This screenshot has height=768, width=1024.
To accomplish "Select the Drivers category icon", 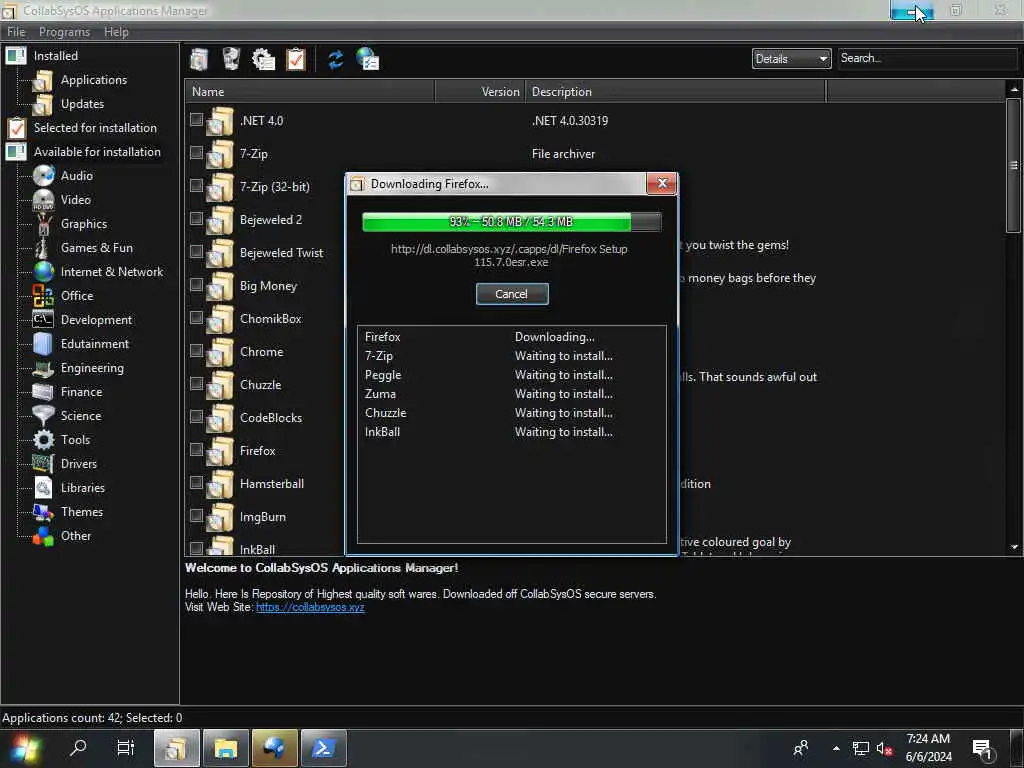I will point(43,464).
